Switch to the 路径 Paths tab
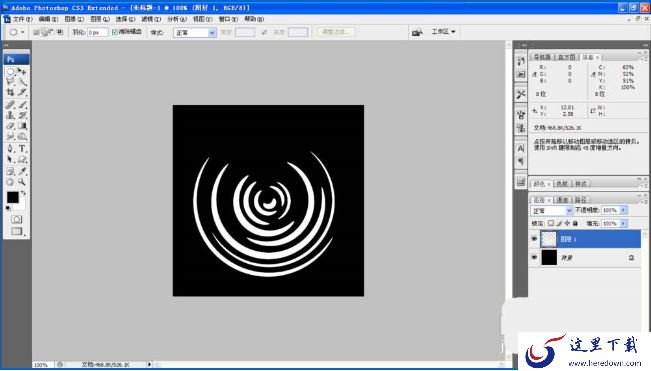This screenshot has height=371, width=651. click(580, 200)
